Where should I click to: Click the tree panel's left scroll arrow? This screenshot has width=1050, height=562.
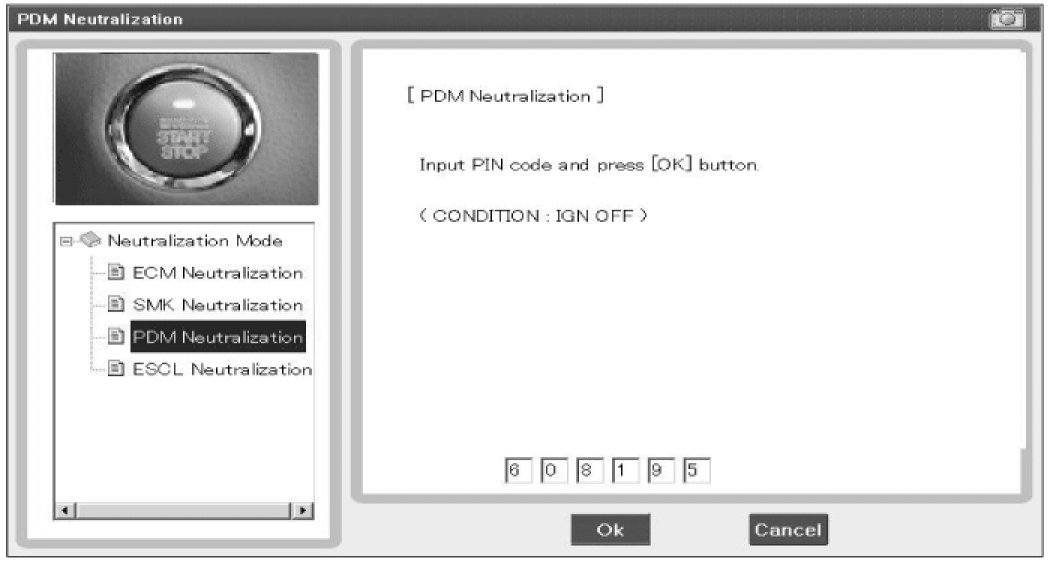click(x=65, y=510)
